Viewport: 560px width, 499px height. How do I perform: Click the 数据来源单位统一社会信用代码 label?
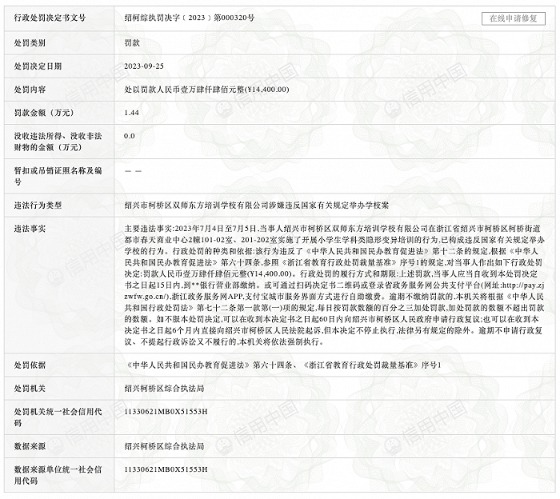click(x=58, y=475)
